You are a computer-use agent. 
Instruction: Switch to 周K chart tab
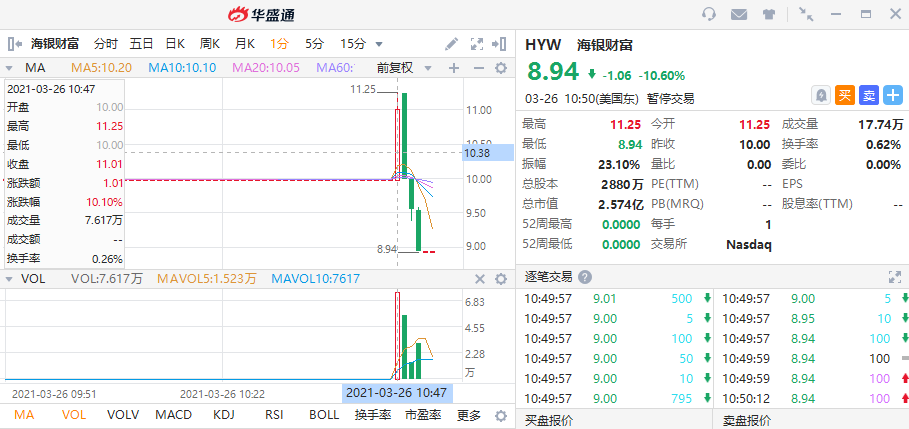(x=210, y=43)
